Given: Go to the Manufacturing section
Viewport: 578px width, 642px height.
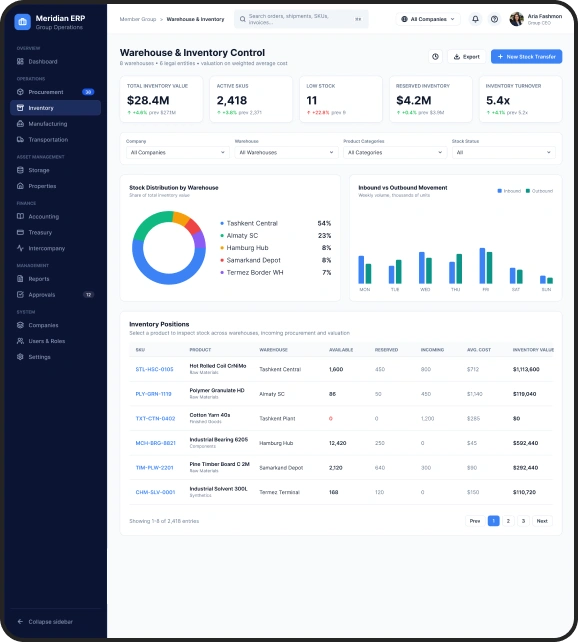Looking at the screenshot, I should tap(55, 124).
